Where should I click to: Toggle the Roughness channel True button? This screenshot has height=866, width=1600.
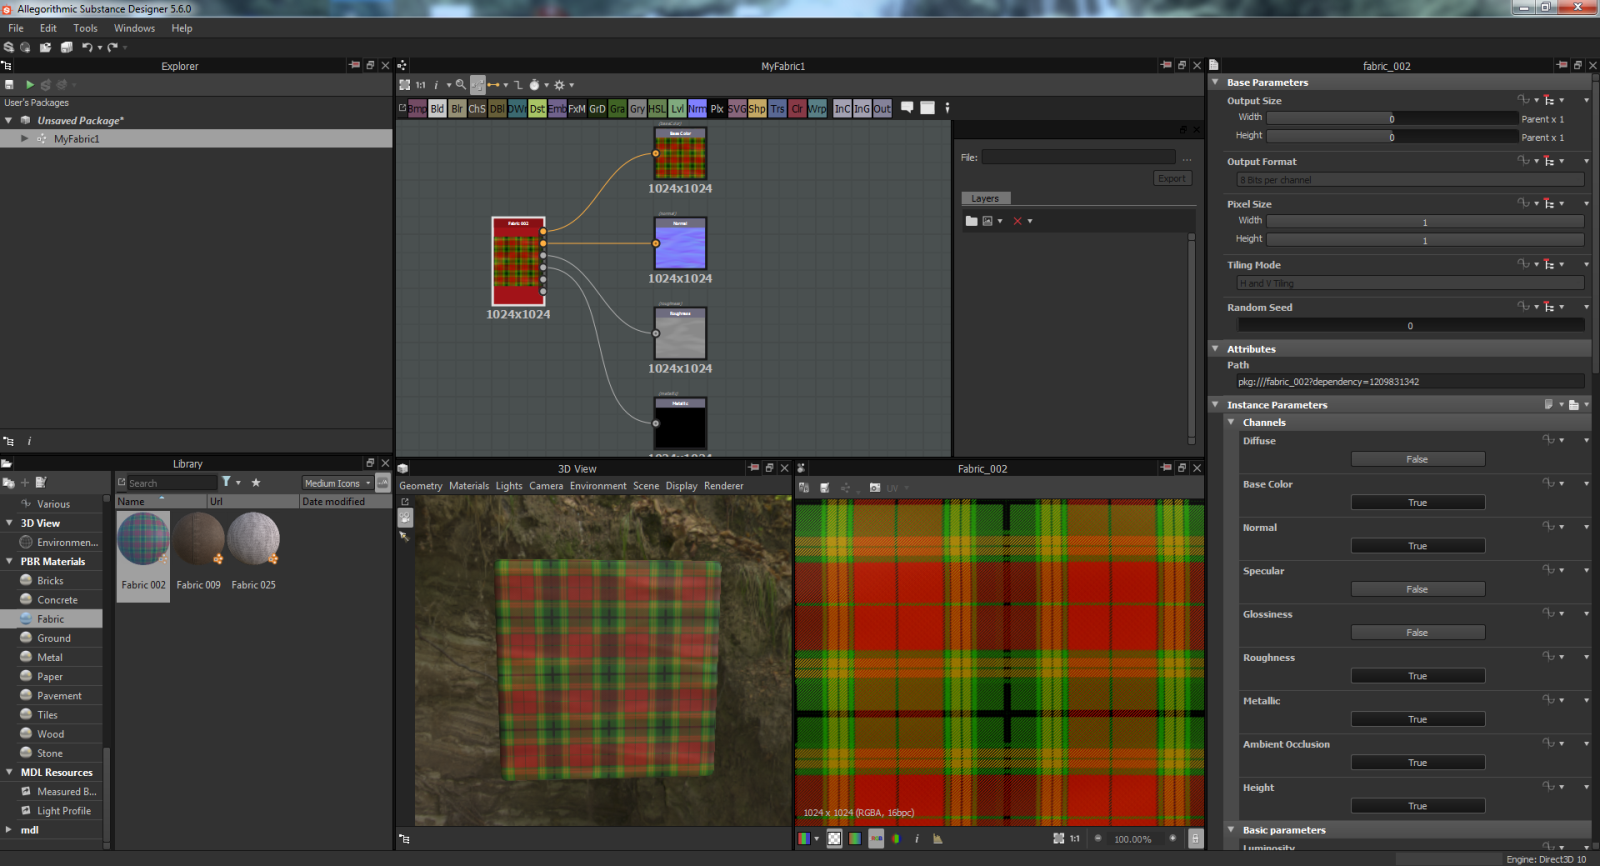tap(1418, 676)
